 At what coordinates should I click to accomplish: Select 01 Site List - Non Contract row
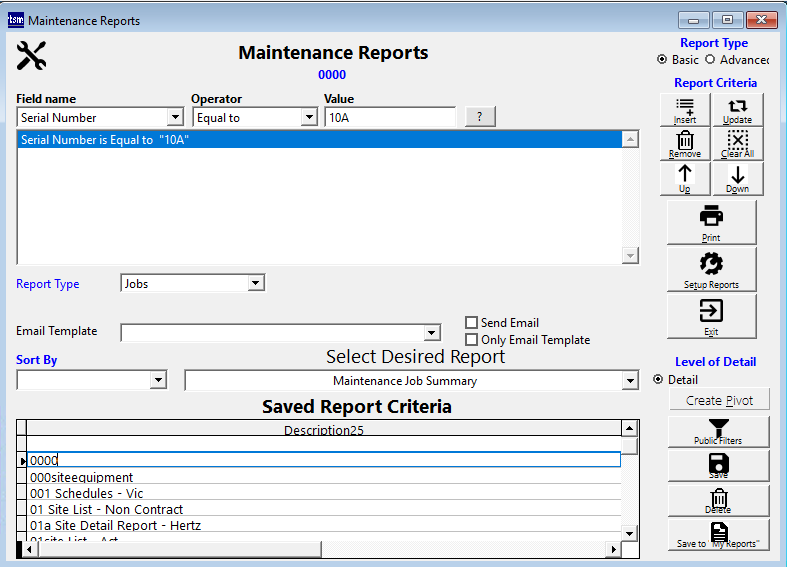pos(107,509)
